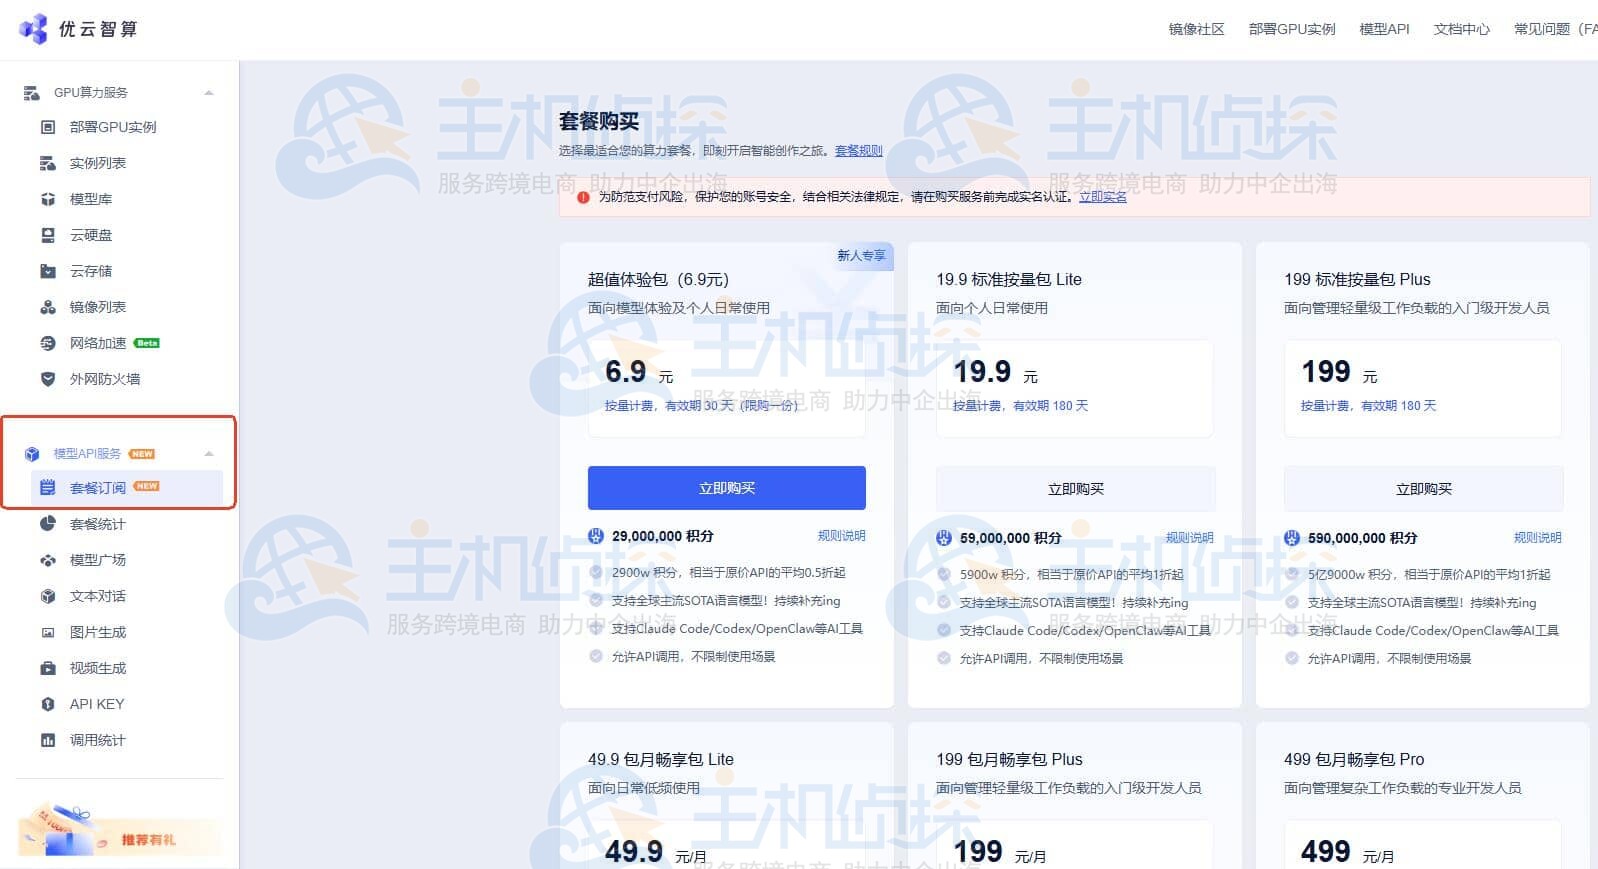
Task: Click the 套餐规则 link under the heading
Action: coord(859,150)
